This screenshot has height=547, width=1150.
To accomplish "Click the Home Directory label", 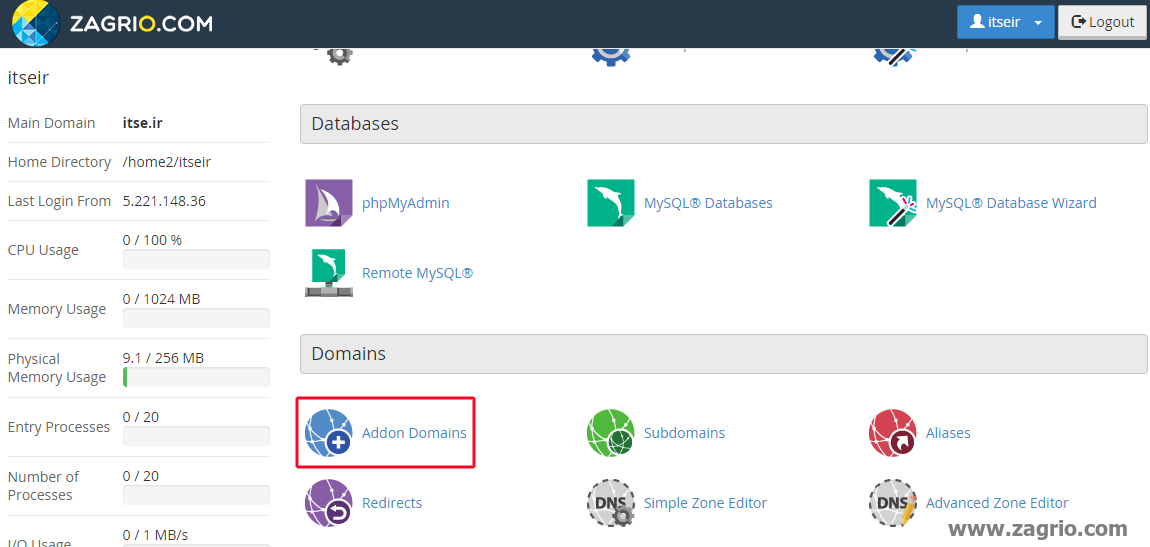I will [59, 162].
